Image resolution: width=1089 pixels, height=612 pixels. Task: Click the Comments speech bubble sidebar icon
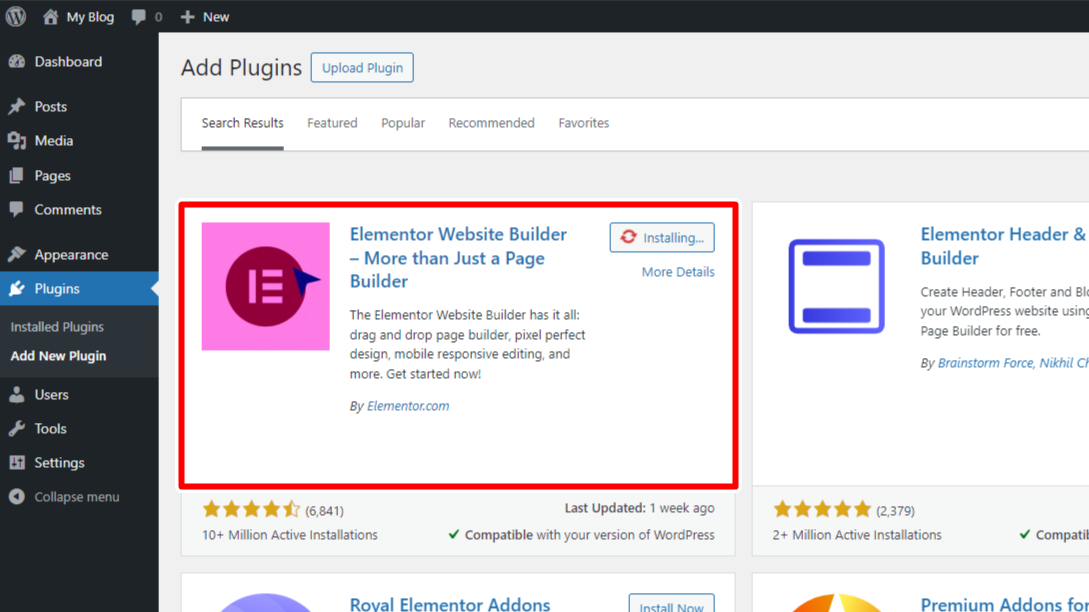click(17, 209)
